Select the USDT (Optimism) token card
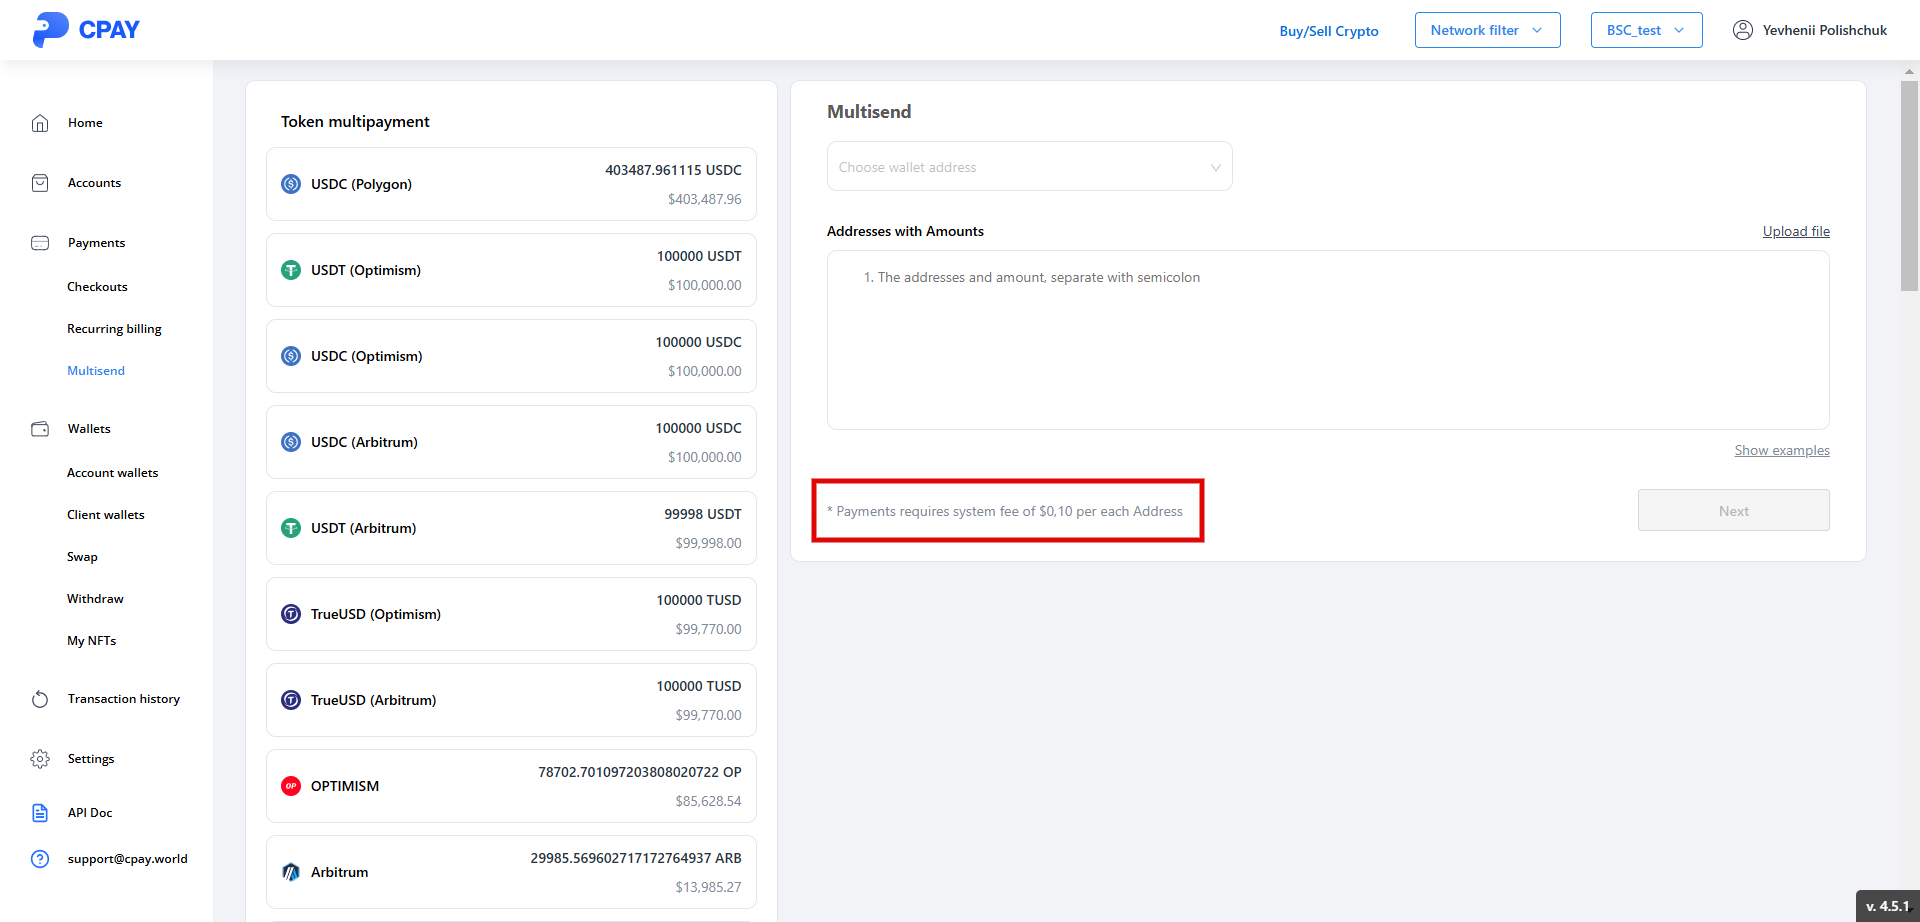The image size is (1920, 922). tap(511, 270)
